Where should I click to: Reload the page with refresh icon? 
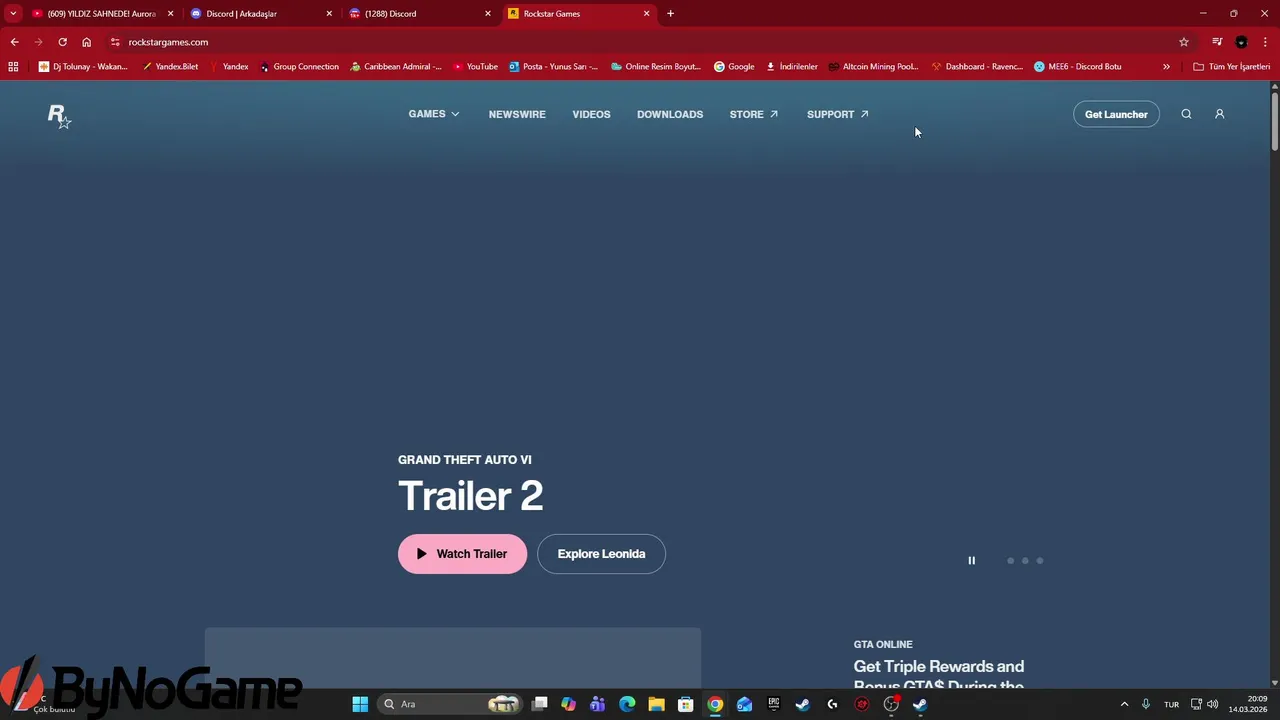(x=62, y=42)
